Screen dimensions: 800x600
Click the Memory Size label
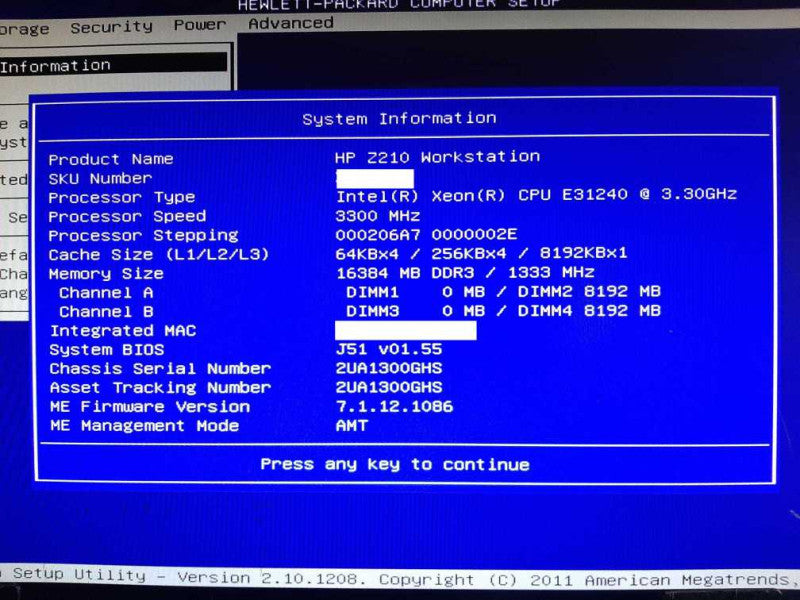point(106,274)
